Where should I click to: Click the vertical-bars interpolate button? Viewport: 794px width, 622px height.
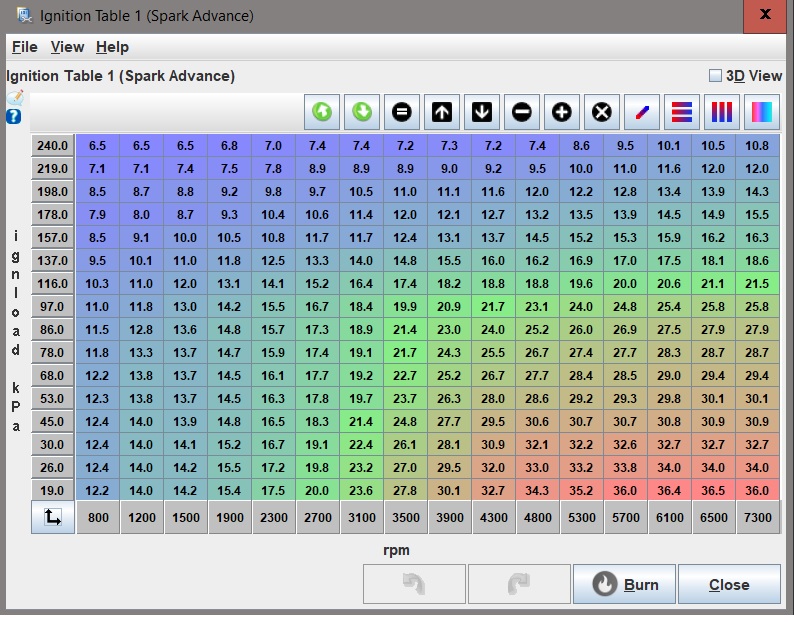[722, 112]
